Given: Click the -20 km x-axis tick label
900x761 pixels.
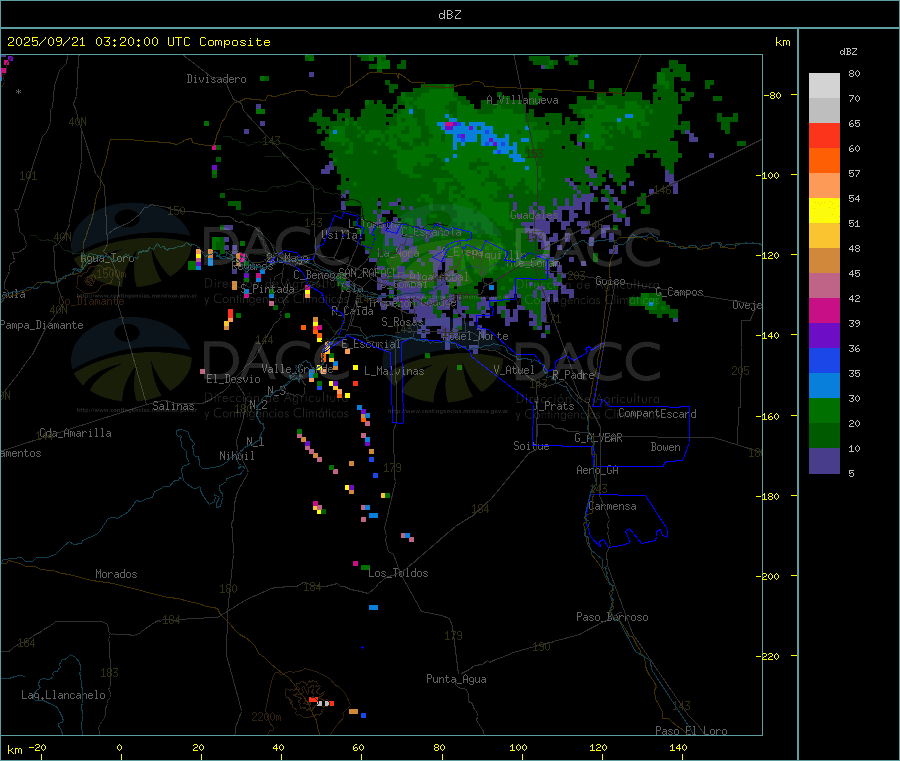Looking at the screenshot, I should [x=38, y=747].
